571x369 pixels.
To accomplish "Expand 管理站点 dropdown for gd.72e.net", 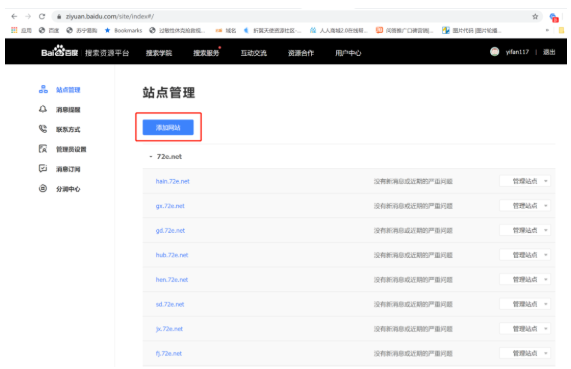I will tap(525, 230).
